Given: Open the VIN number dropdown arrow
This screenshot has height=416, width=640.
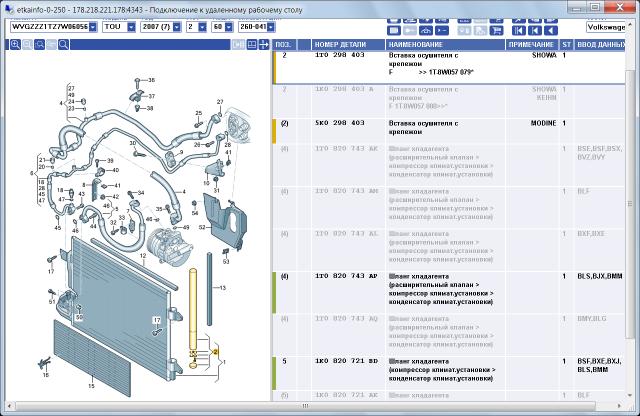Looking at the screenshot, I should [x=93, y=27].
